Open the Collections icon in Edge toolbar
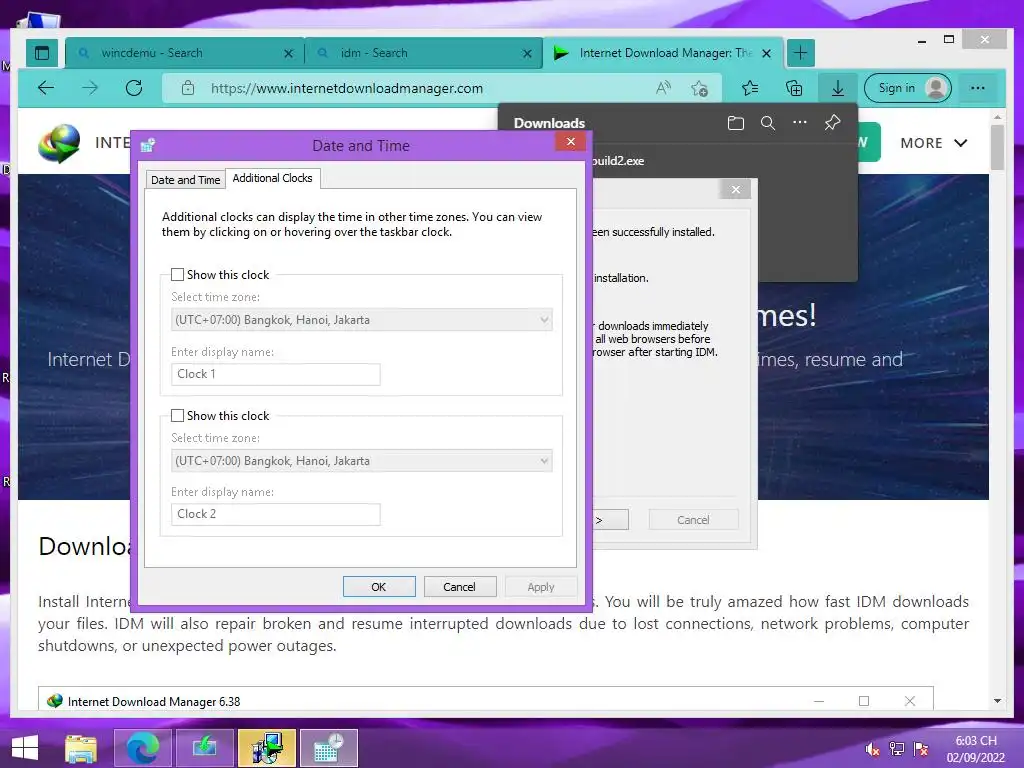This screenshot has height=768, width=1024. (x=794, y=88)
